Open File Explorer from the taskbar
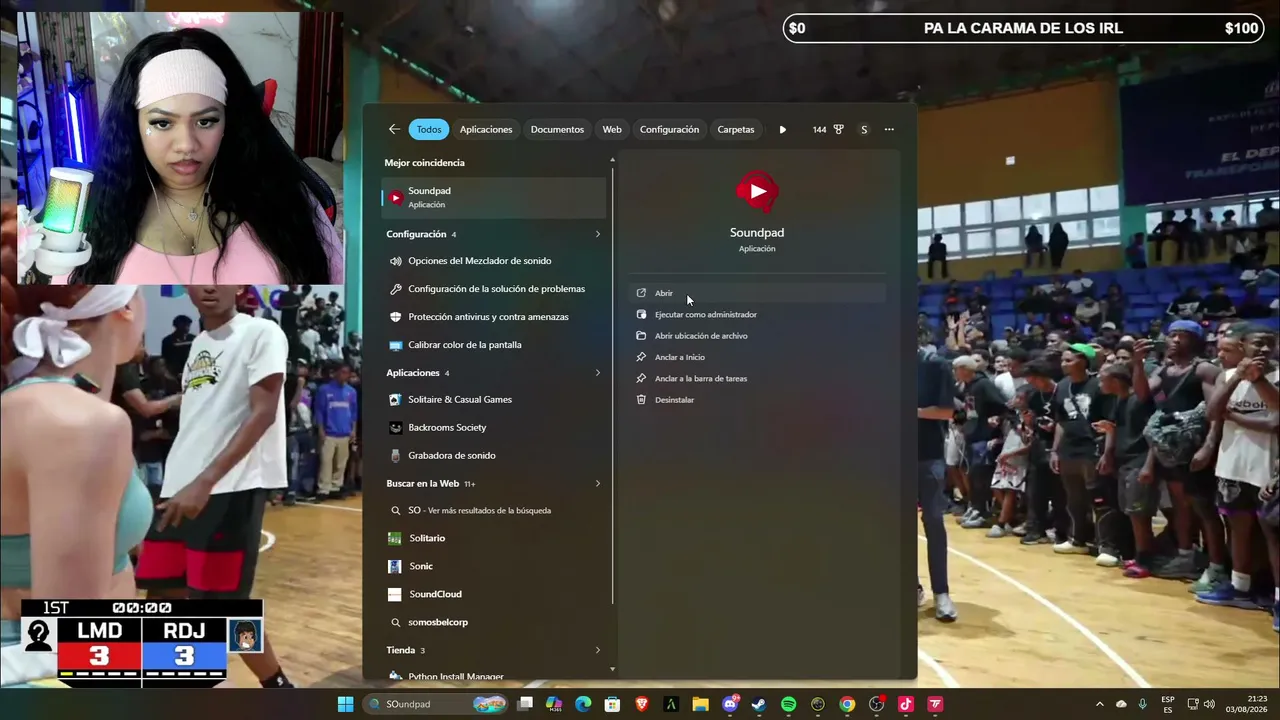1280x720 pixels. (x=700, y=704)
